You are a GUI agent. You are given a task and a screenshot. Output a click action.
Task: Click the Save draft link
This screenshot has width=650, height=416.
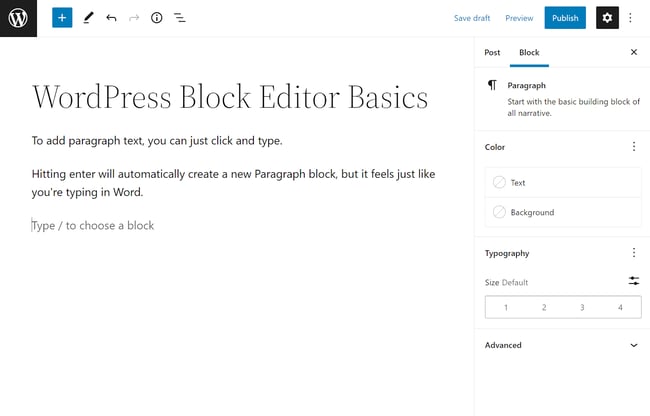pyautogui.click(x=472, y=18)
